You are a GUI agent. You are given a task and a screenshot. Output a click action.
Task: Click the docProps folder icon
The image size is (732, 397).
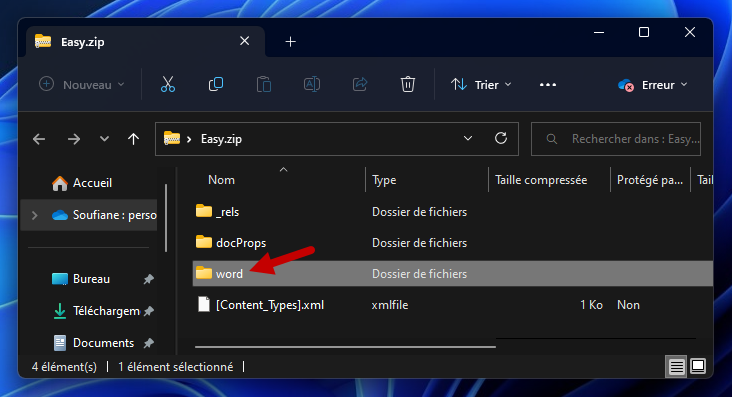coord(204,242)
